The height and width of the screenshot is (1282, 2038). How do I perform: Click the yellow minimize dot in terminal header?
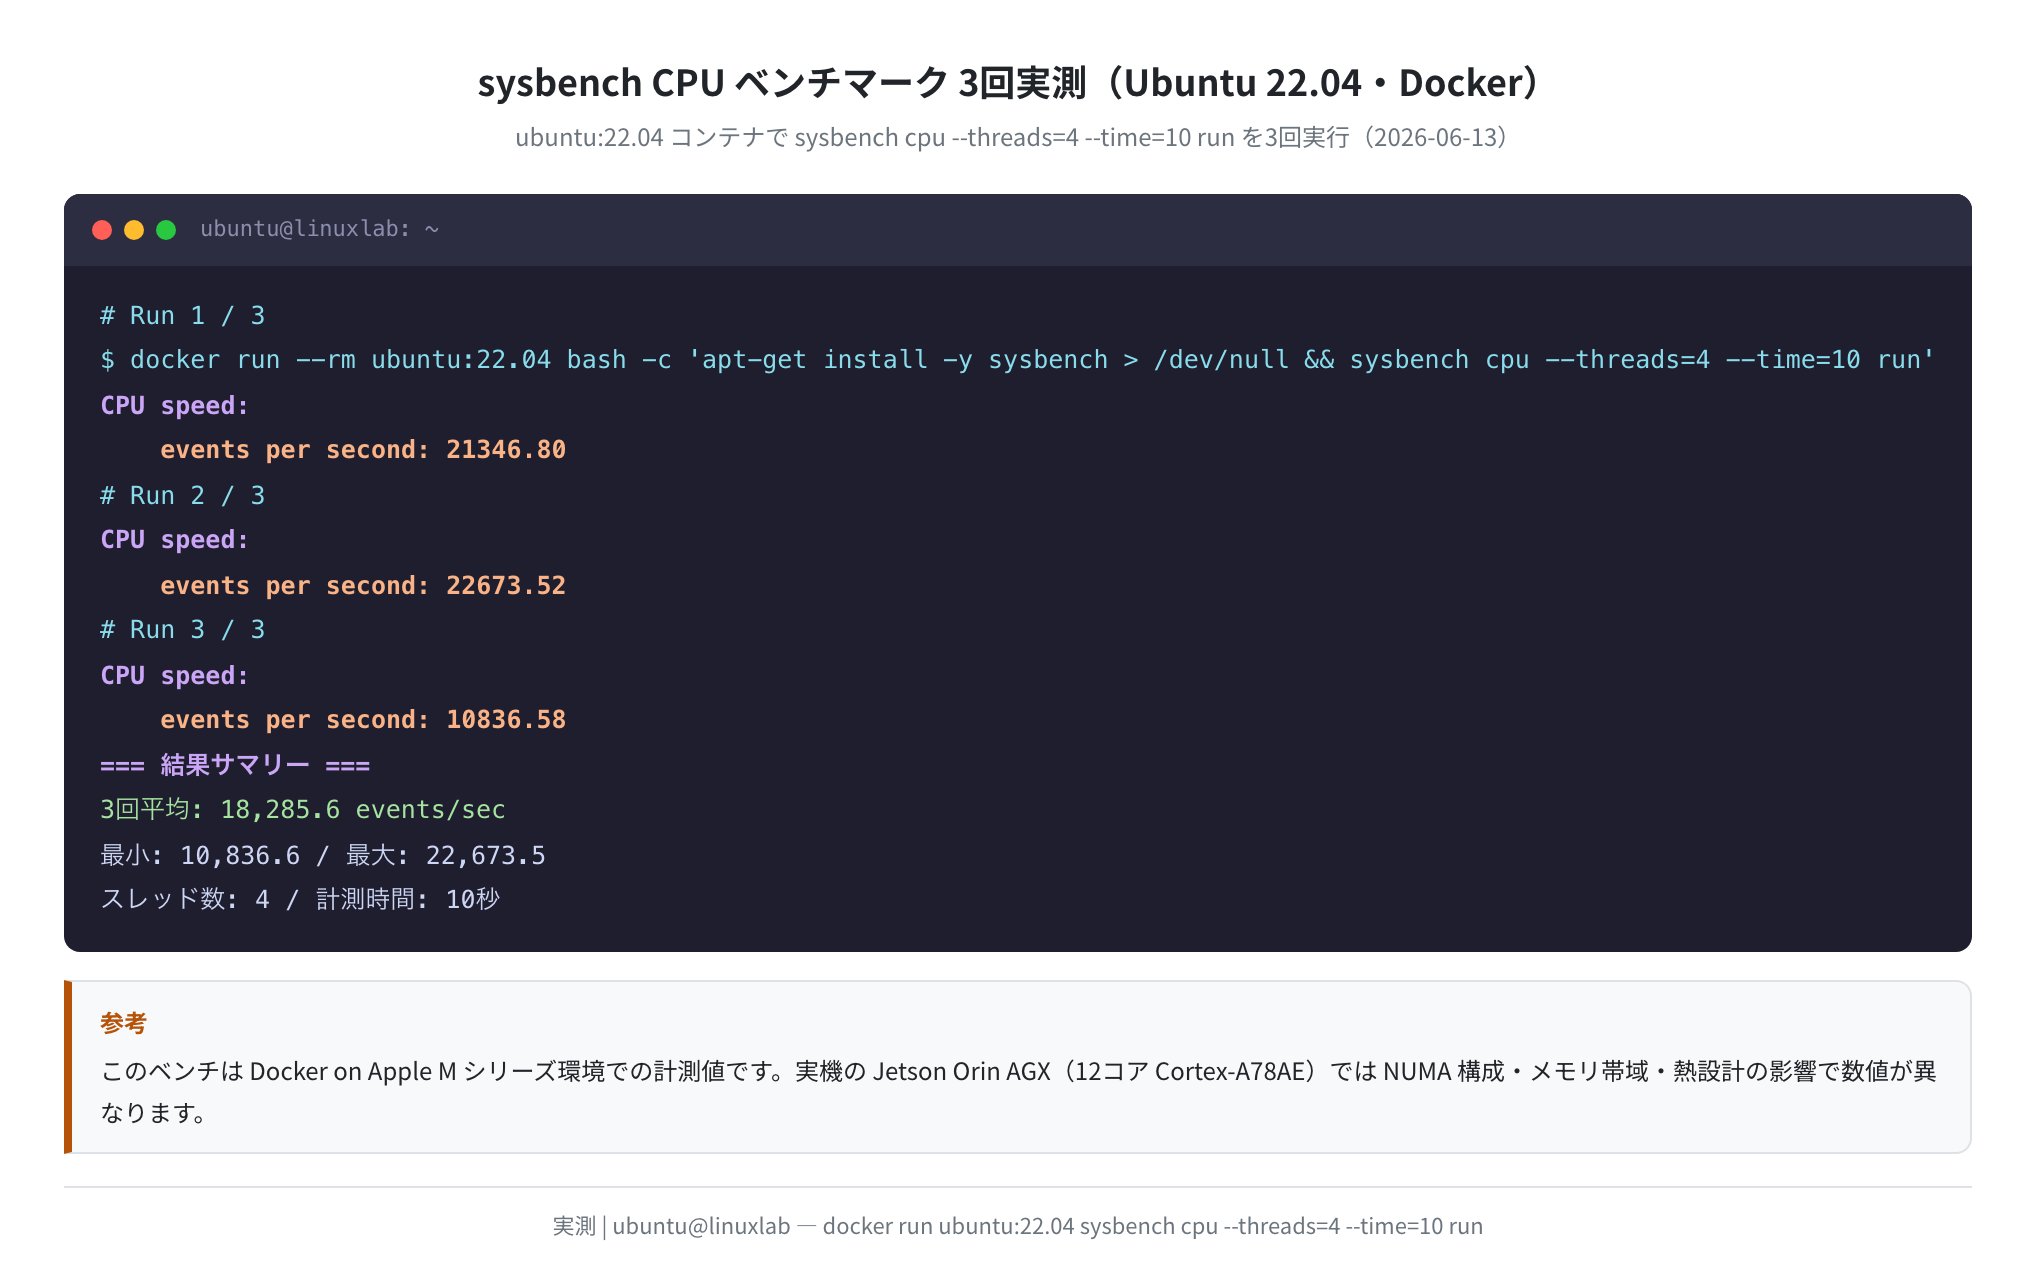[134, 230]
